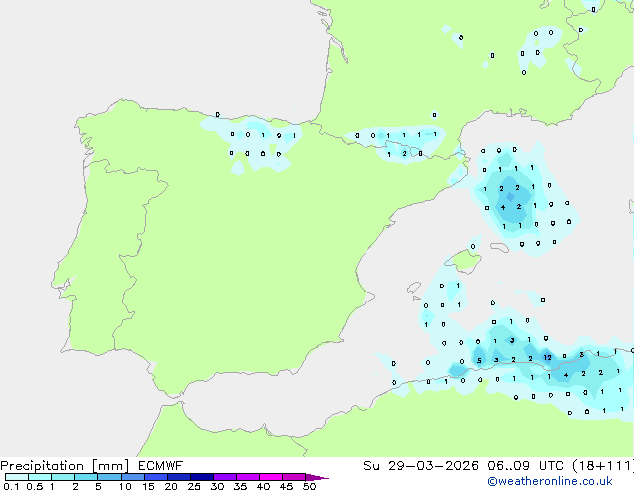Click the 'ECMWF' model label
This screenshot has width=634, height=490.
[x=161, y=466]
